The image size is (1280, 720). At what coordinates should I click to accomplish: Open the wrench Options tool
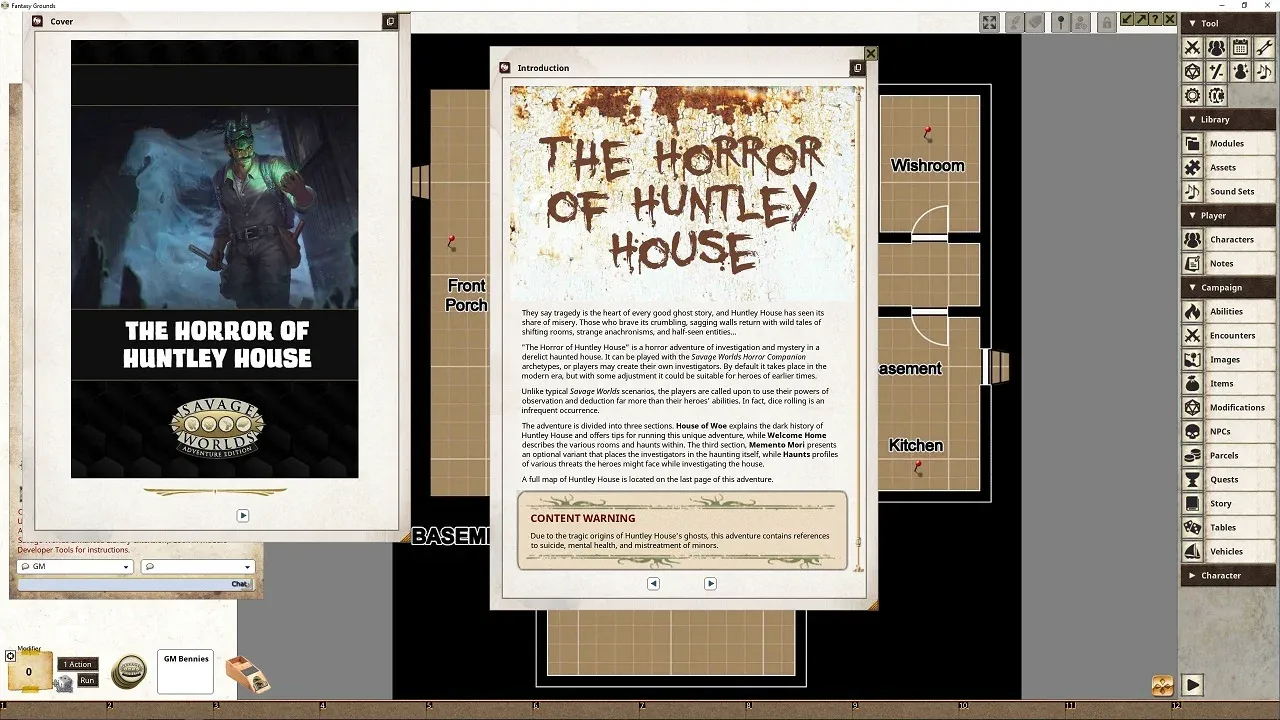[x=1264, y=47]
